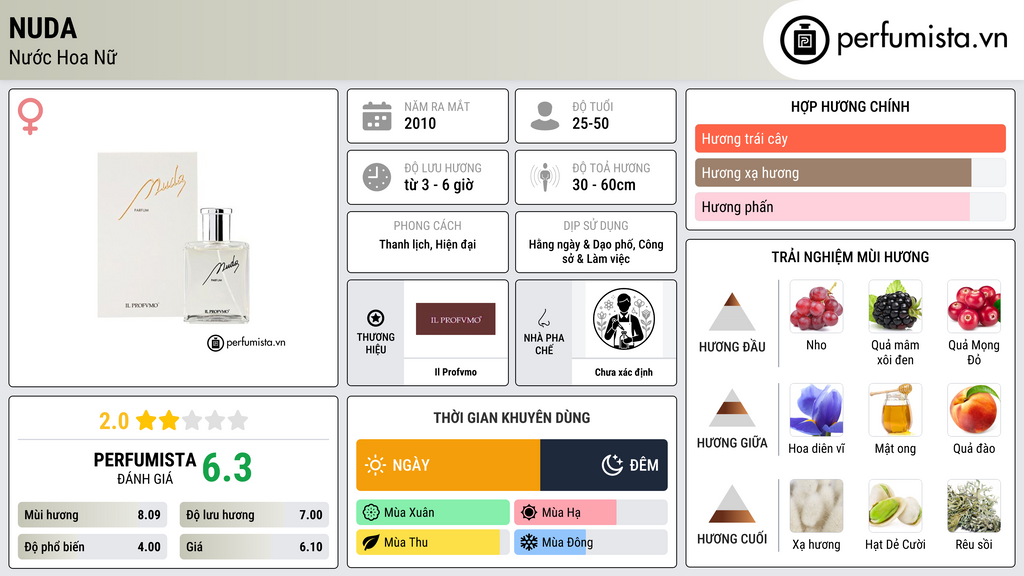Screen dimensions: 1024x576
Task: Click the Mùa Xuân season bar
Action: [x=433, y=513]
